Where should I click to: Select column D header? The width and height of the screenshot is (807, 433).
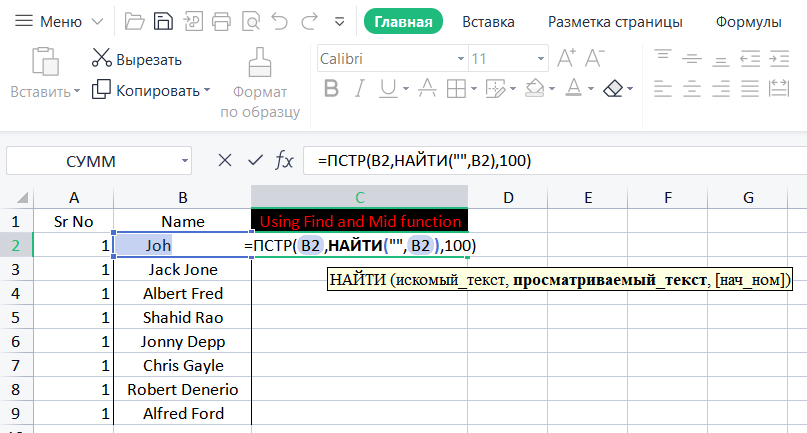tap(508, 197)
